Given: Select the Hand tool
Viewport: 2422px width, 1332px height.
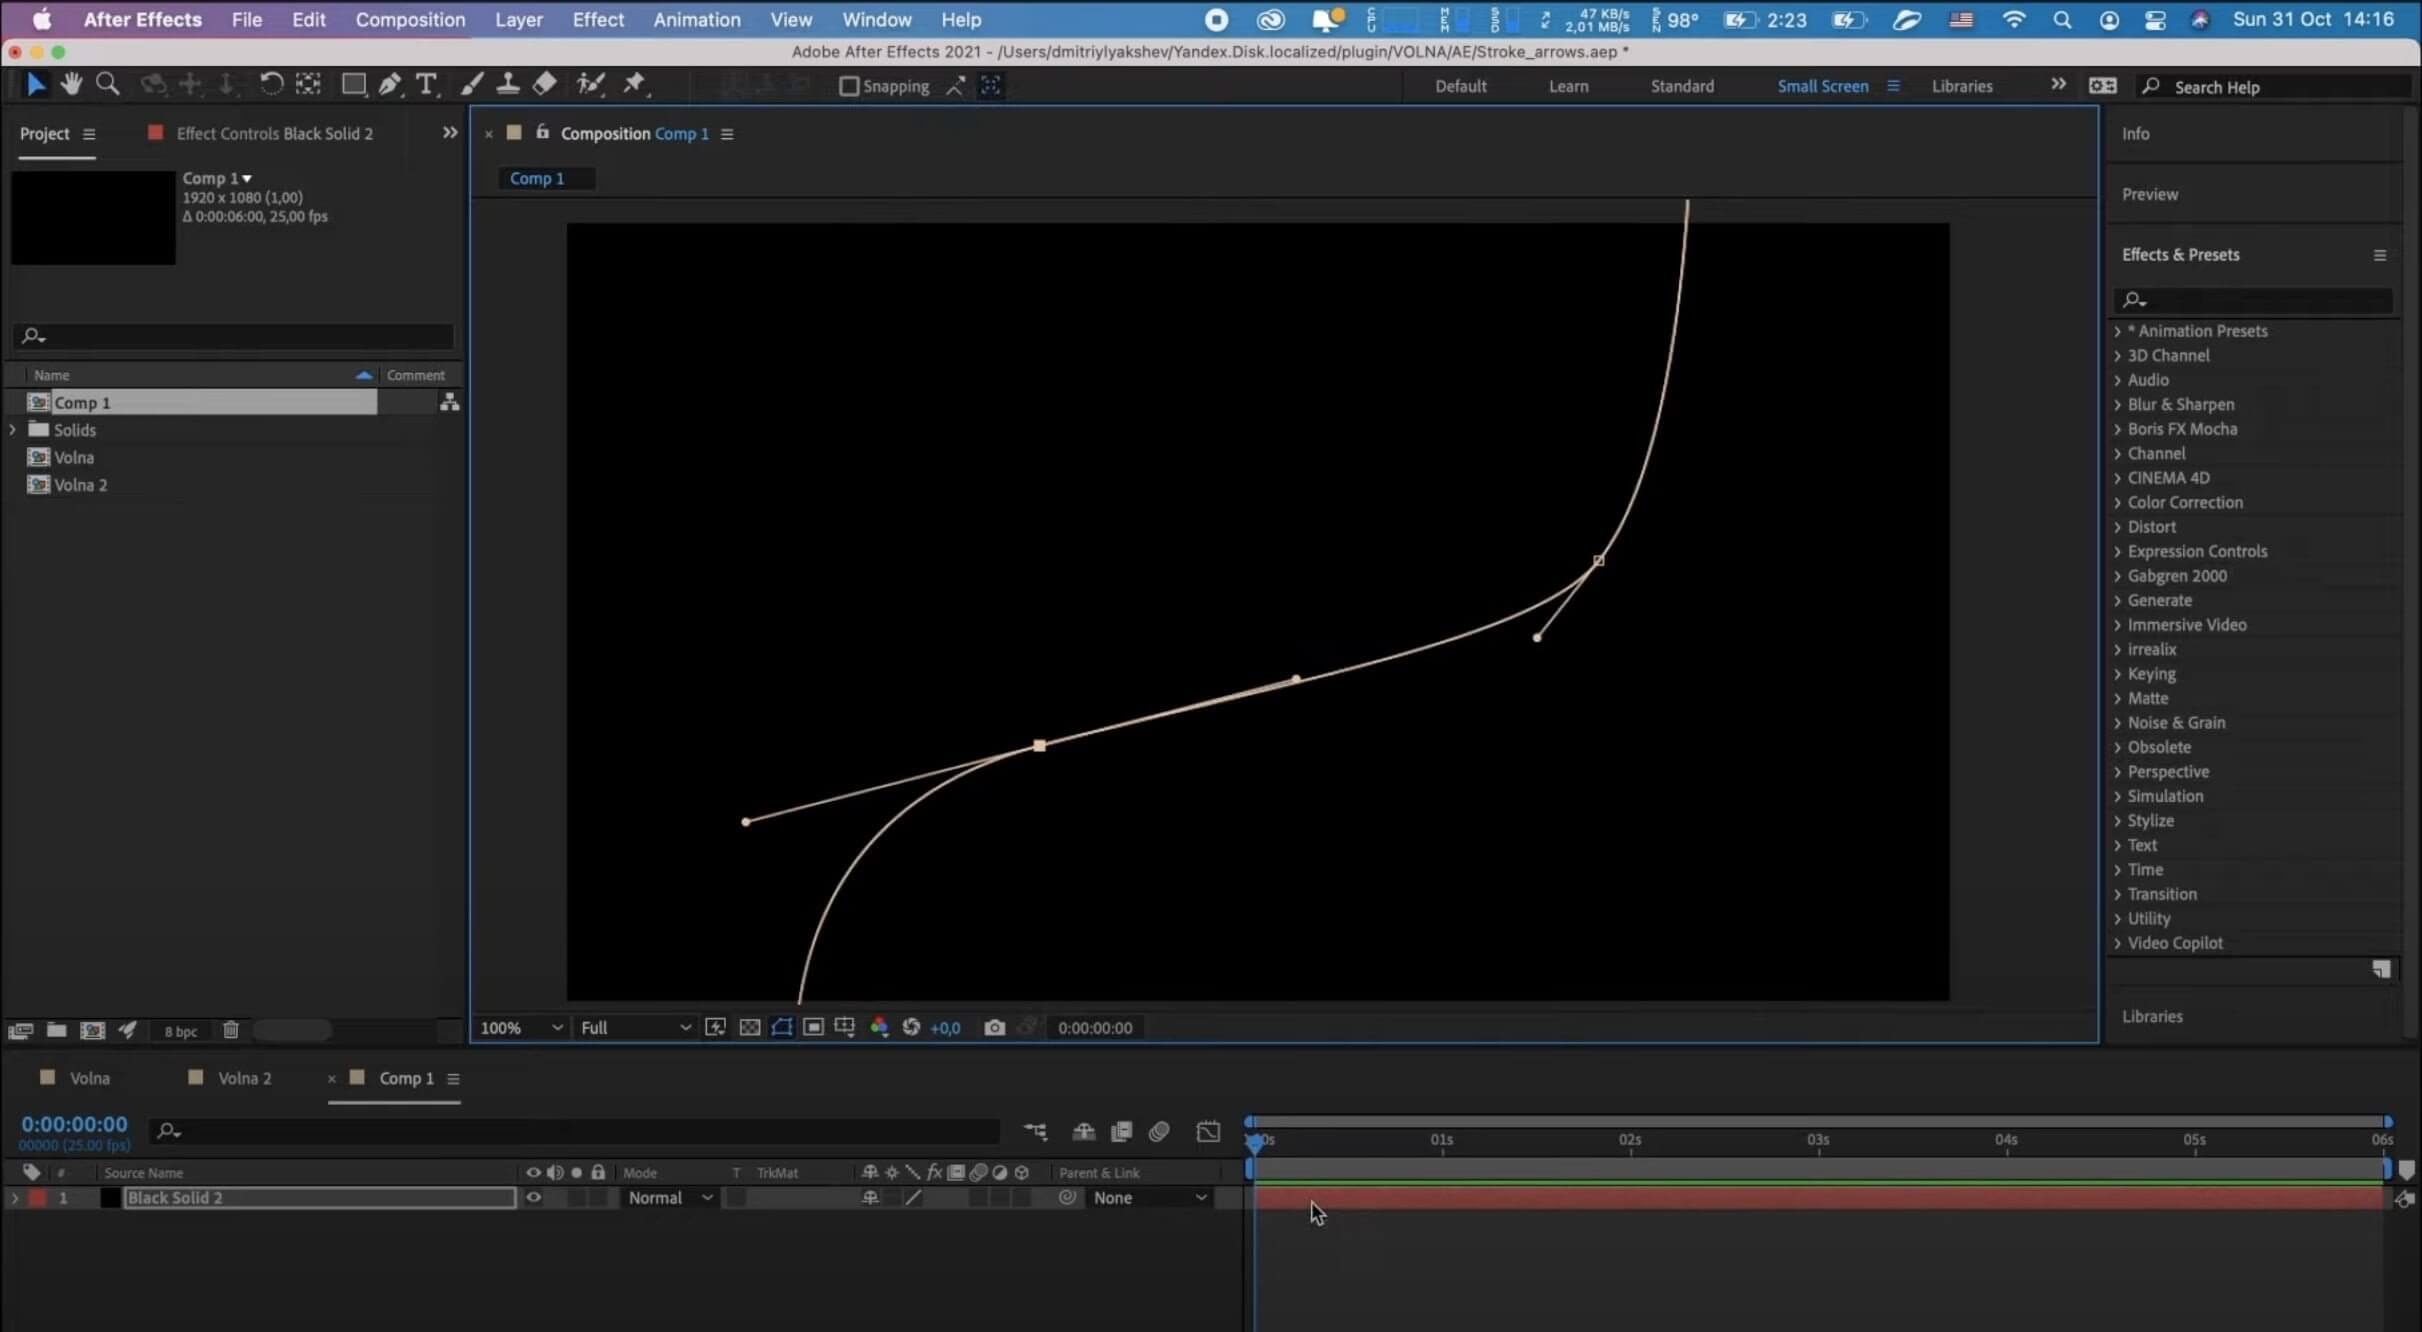Looking at the screenshot, I should (71, 85).
